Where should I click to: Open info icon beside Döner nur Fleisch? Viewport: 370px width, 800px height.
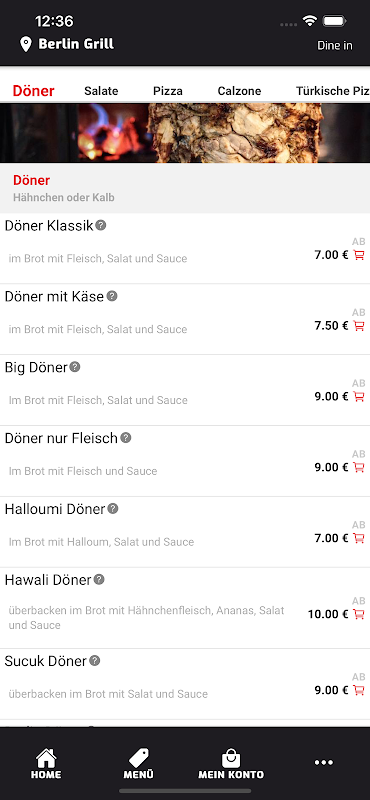click(x=126, y=438)
